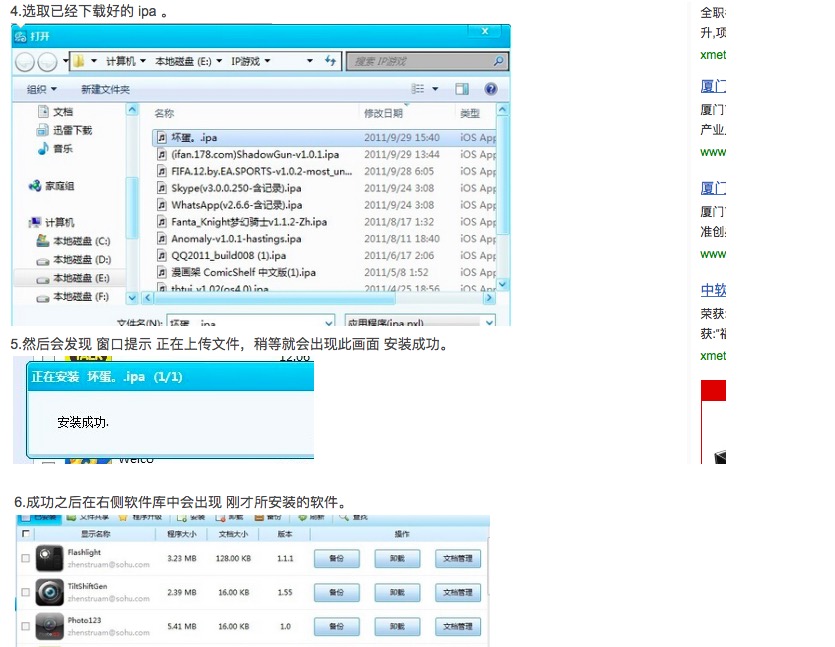
Task: Sort files by the 修改日期 column header
Action: [x=383, y=113]
